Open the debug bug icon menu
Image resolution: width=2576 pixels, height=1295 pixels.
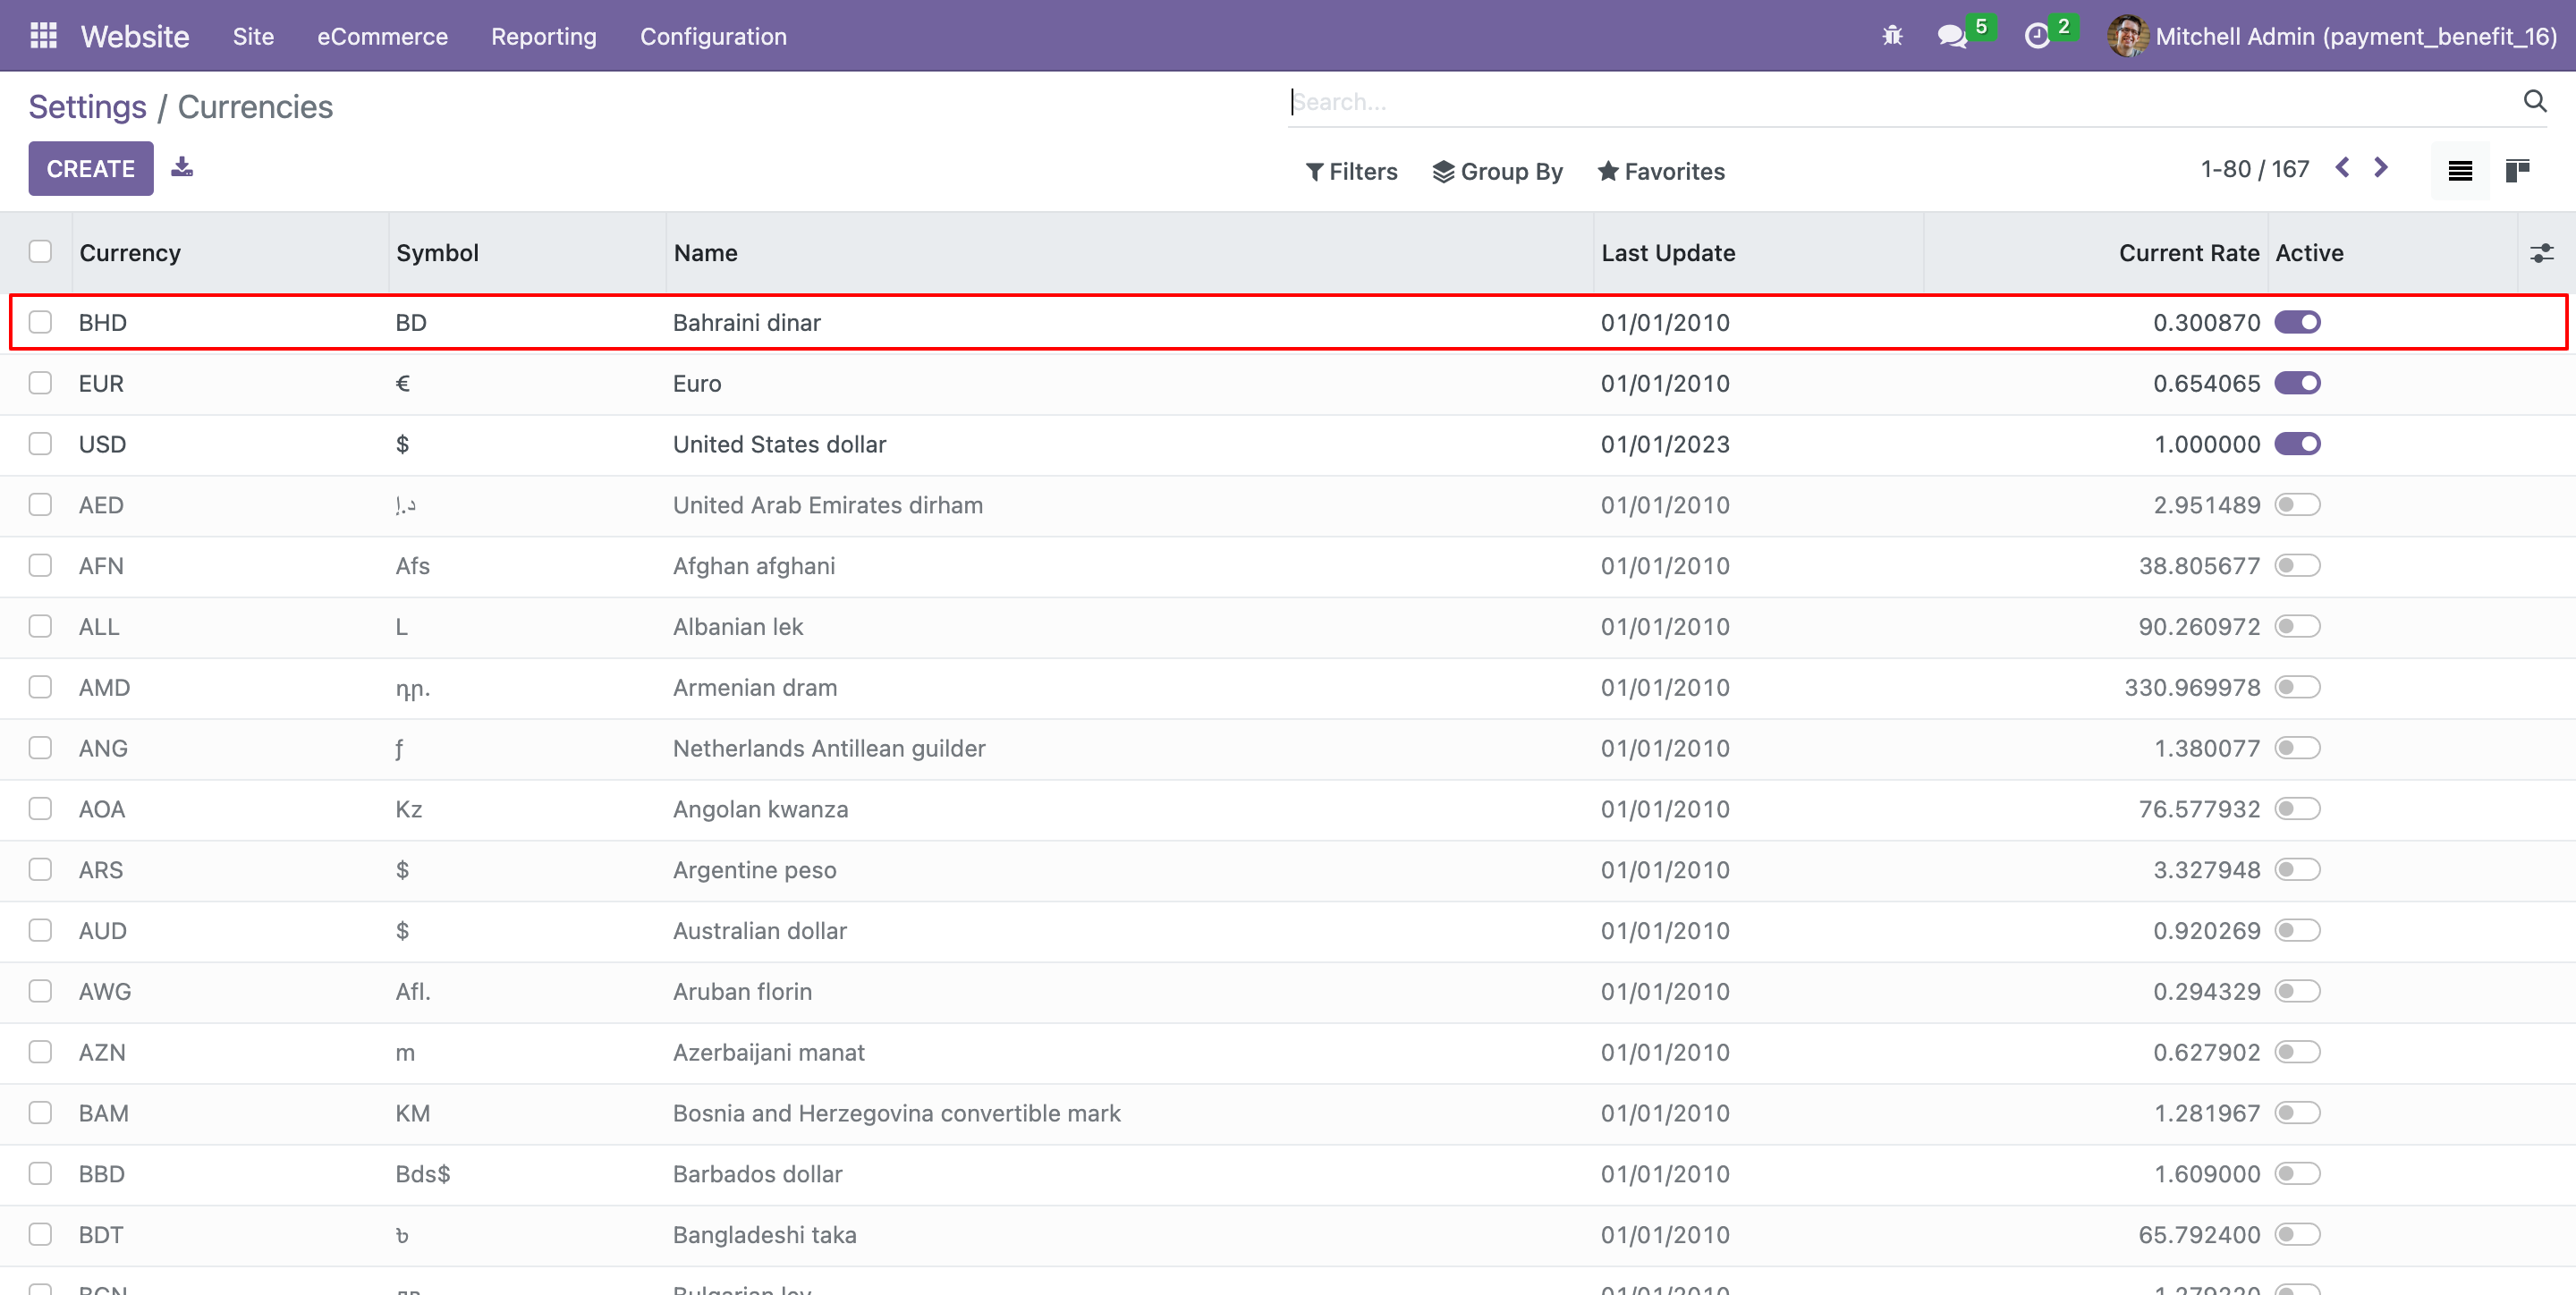[1892, 36]
